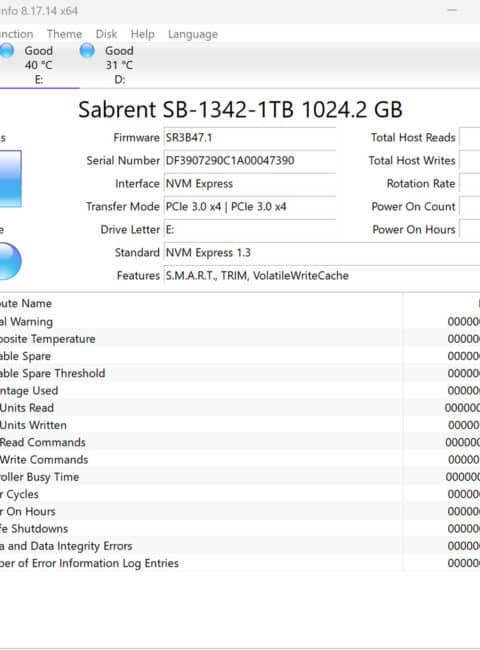Select the Controller Busy Time row
This screenshot has height=650, width=480.
pyautogui.click(x=240, y=477)
